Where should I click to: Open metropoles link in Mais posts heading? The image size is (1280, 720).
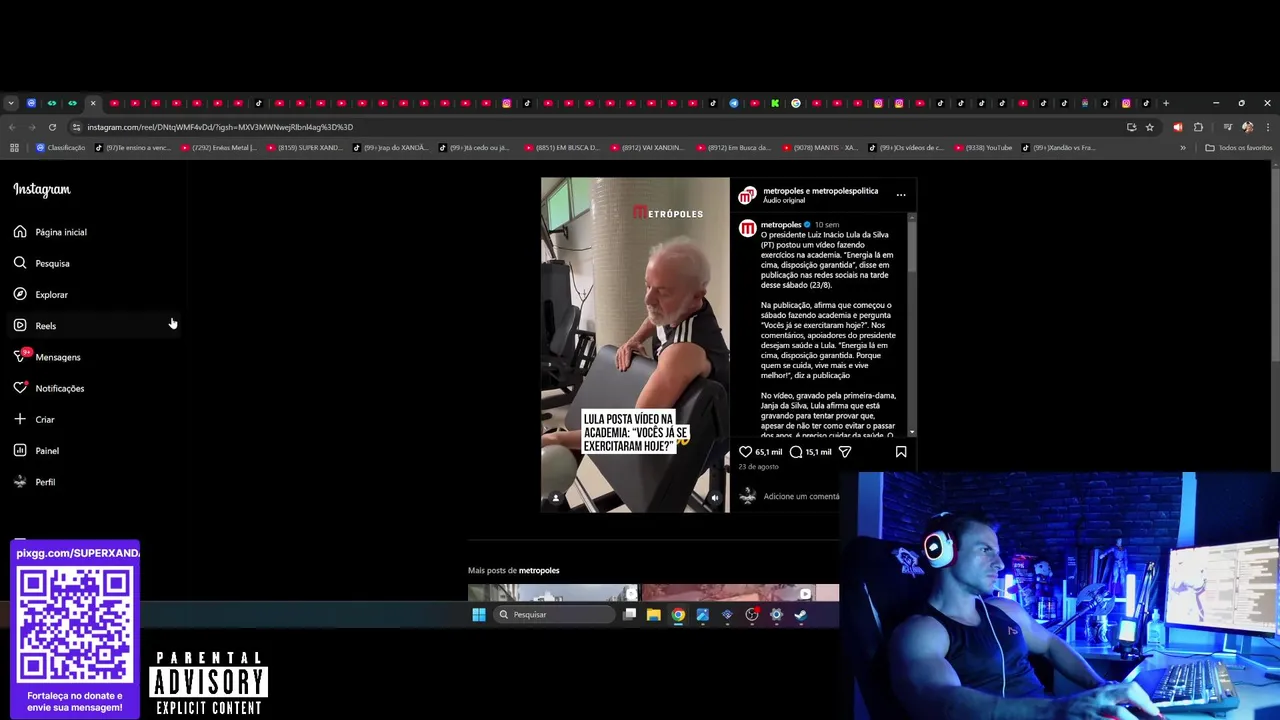539,570
